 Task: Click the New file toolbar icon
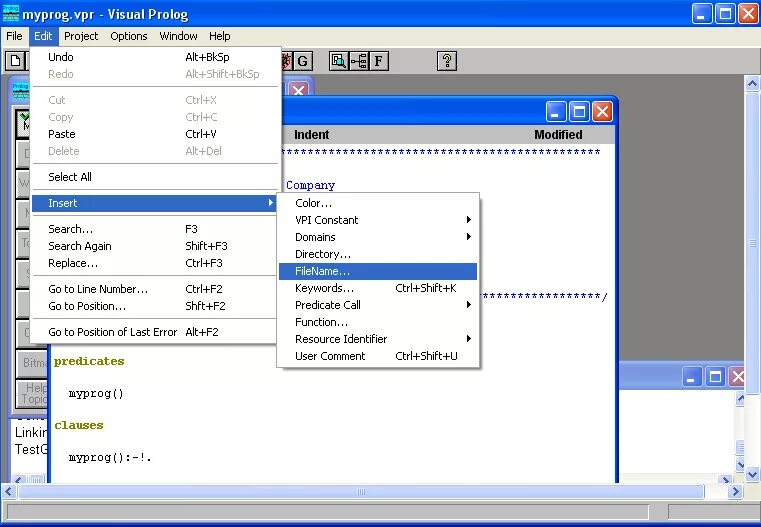tap(15, 61)
